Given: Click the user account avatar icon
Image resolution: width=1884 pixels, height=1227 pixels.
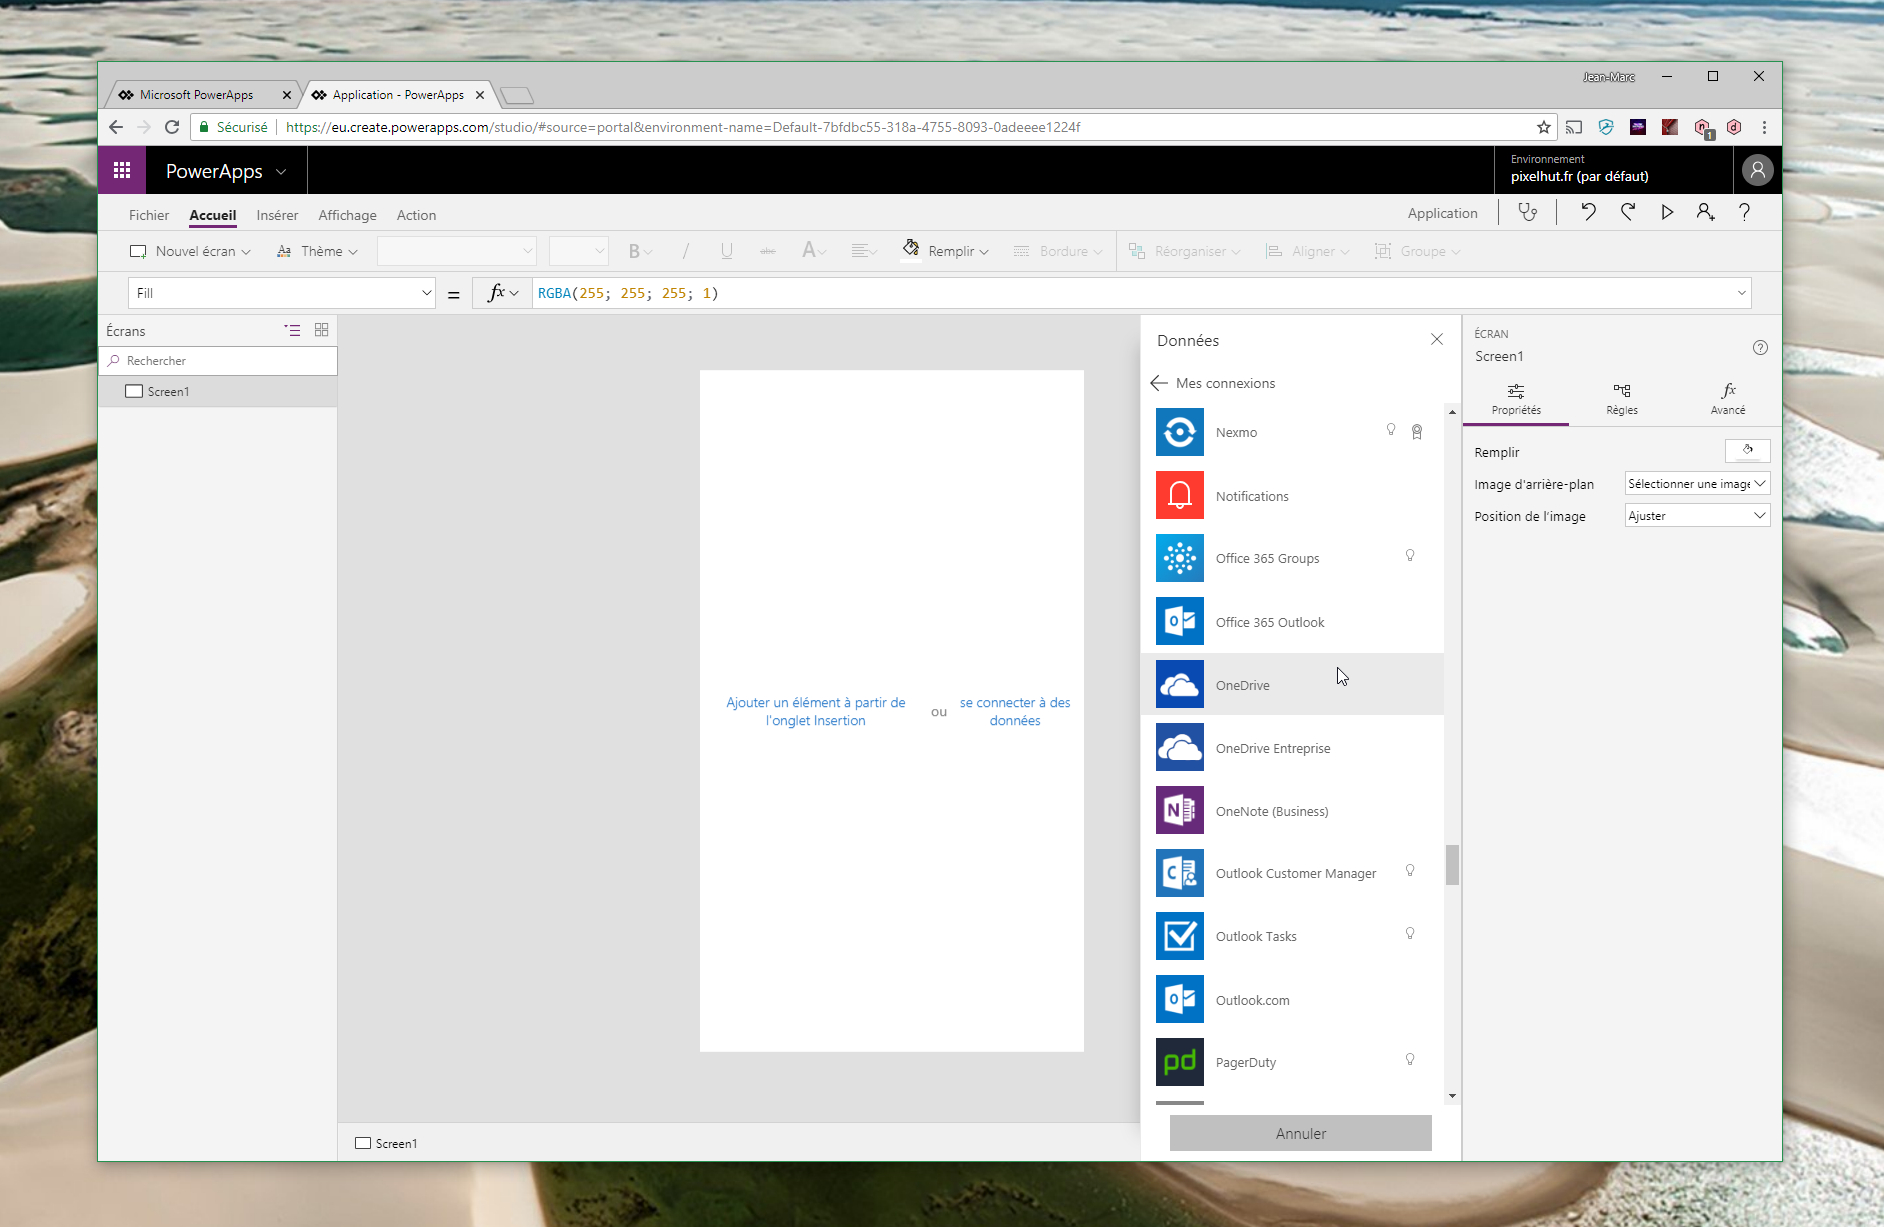Looking at the screenshot, I should 1757,170.
